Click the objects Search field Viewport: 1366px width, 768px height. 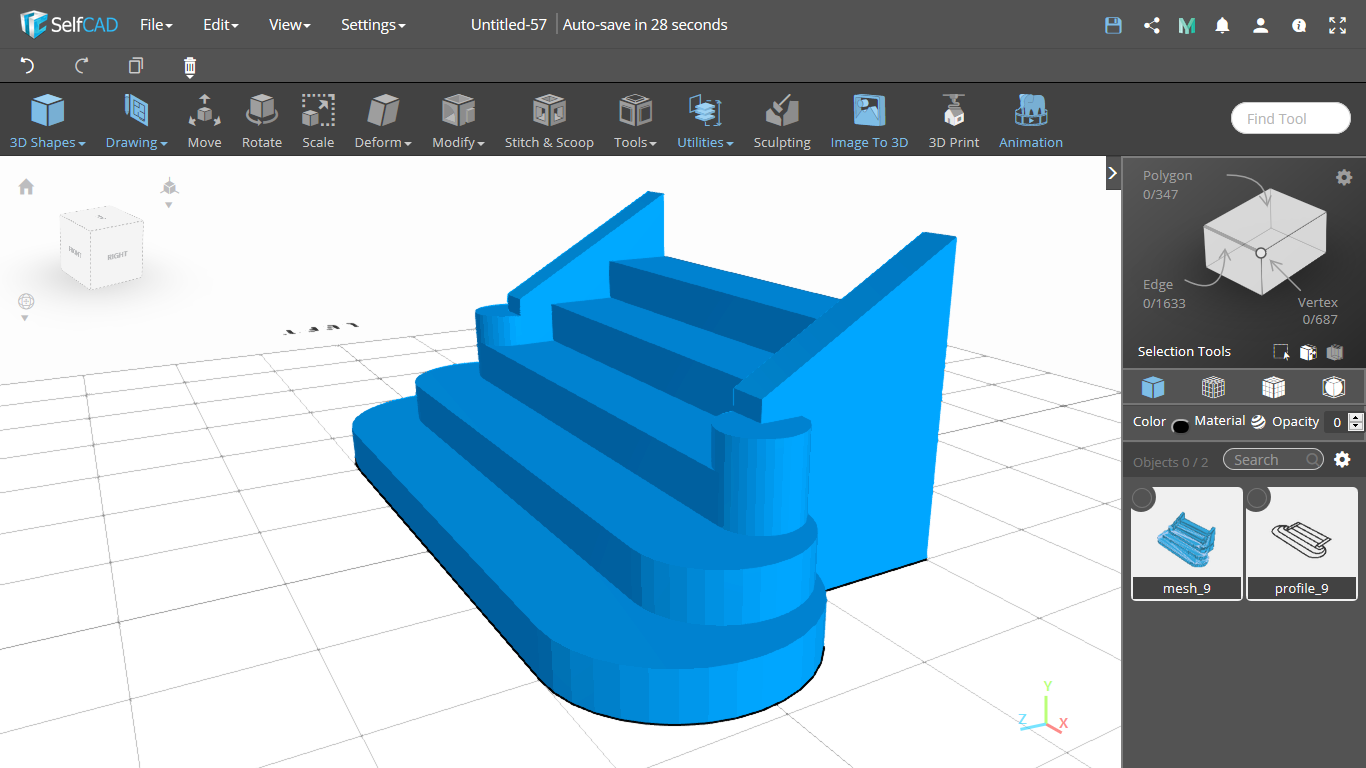tap(1272, 459)
